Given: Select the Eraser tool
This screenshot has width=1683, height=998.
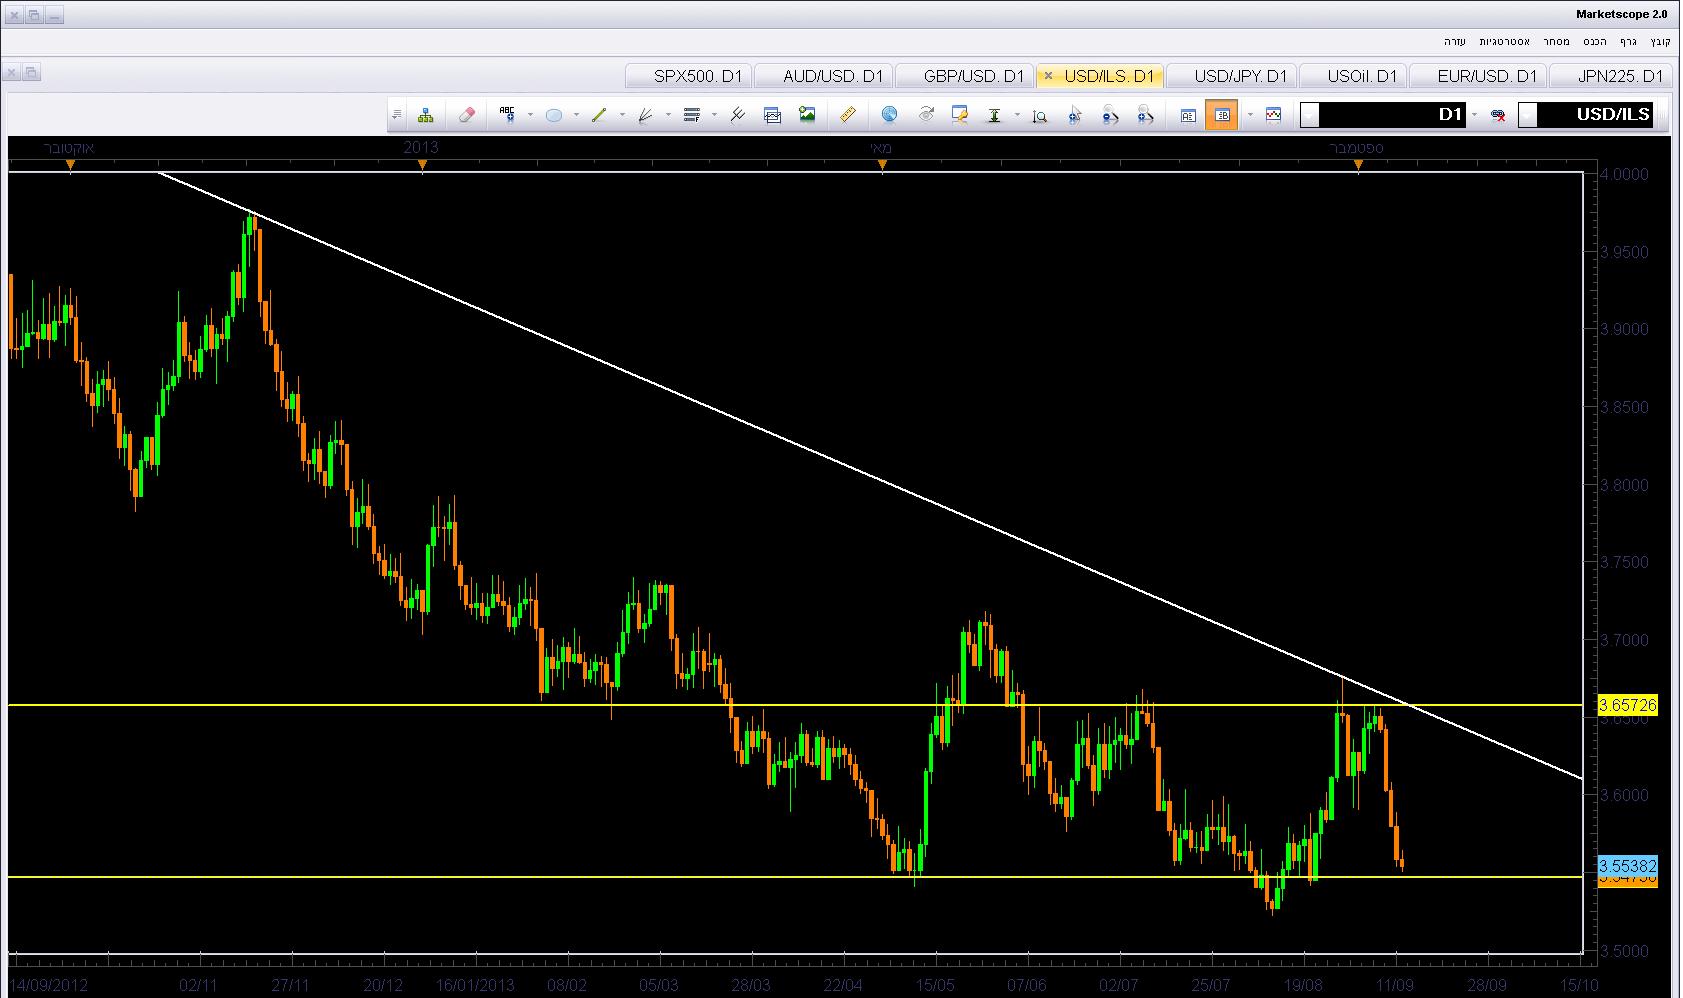Looking at the screenshot, I should [x=466, y=115].
